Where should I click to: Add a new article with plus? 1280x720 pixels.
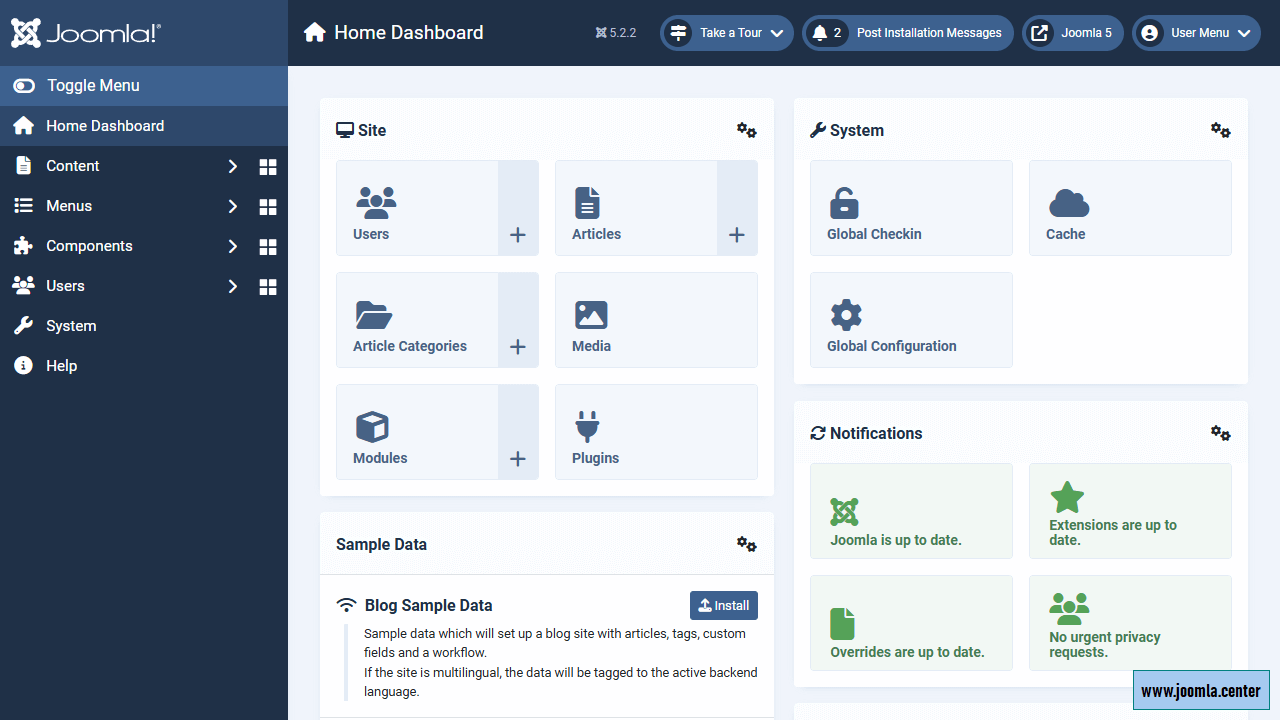point(737,208)
